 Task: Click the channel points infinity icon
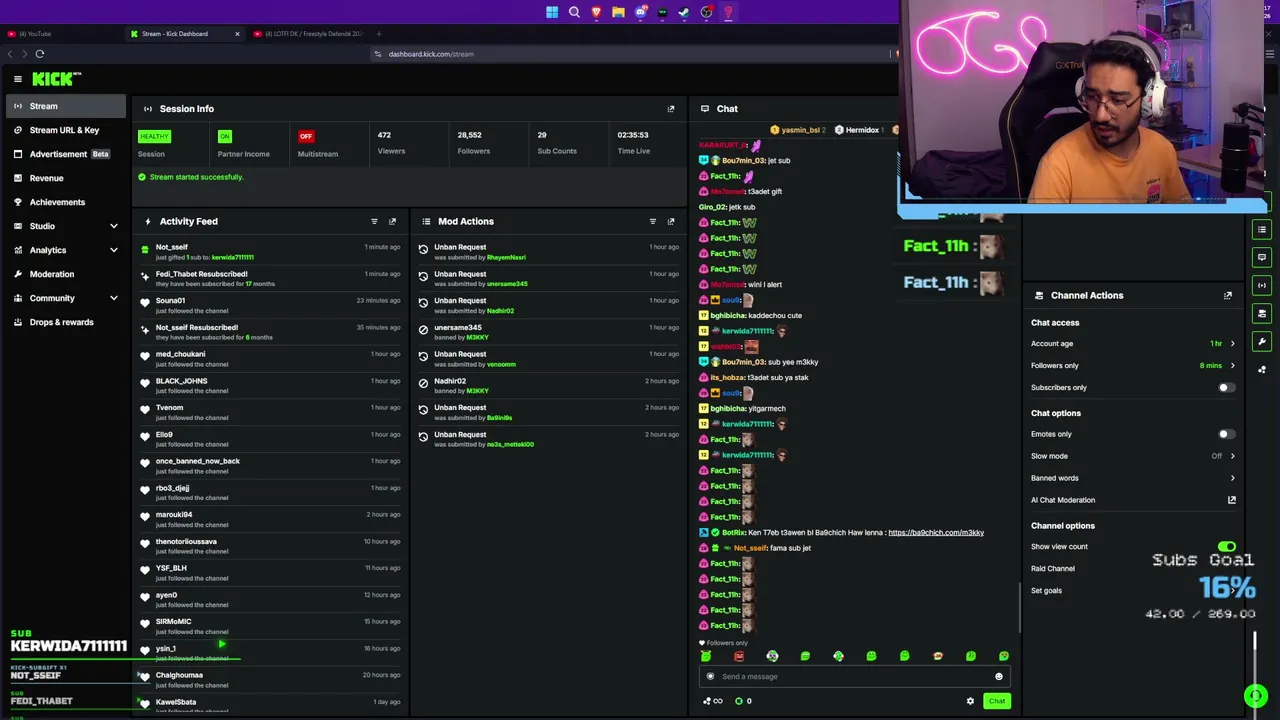pyautogui.click(x=714, y=701)
